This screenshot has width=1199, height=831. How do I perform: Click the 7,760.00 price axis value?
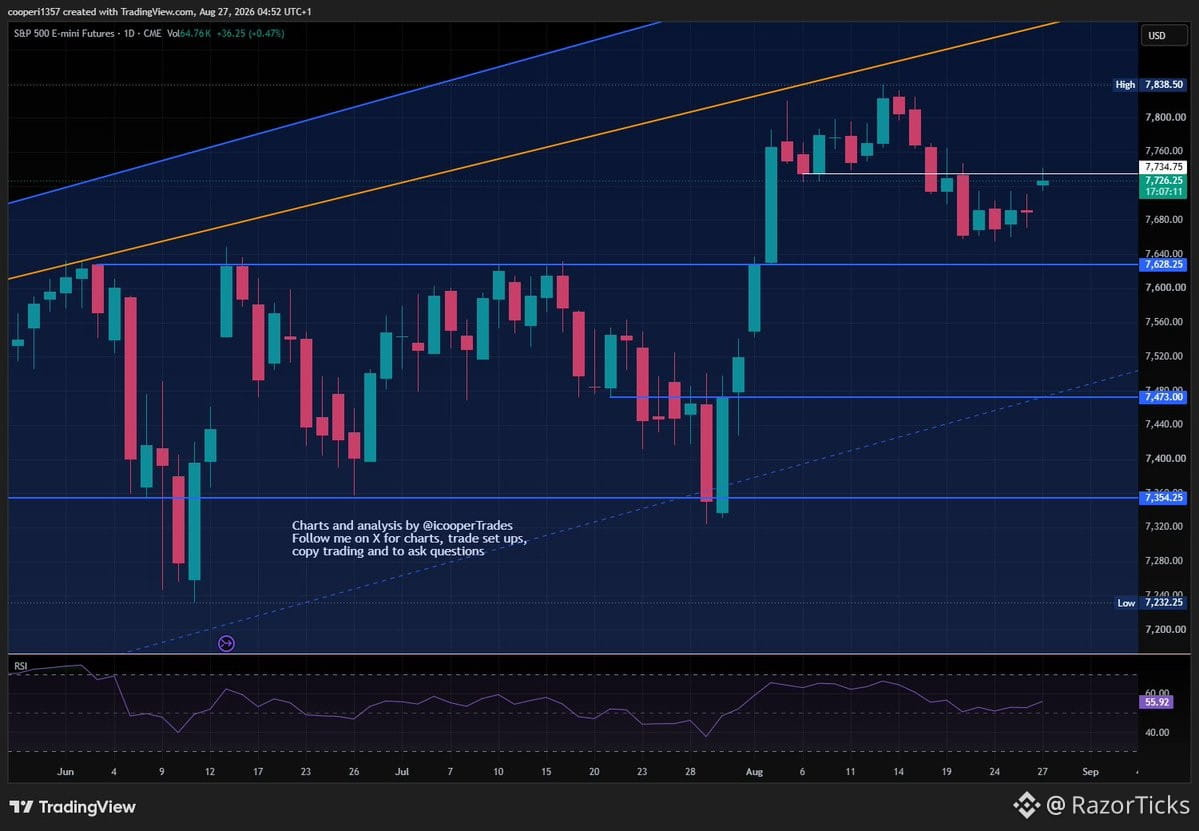[x=1165, y=151]
